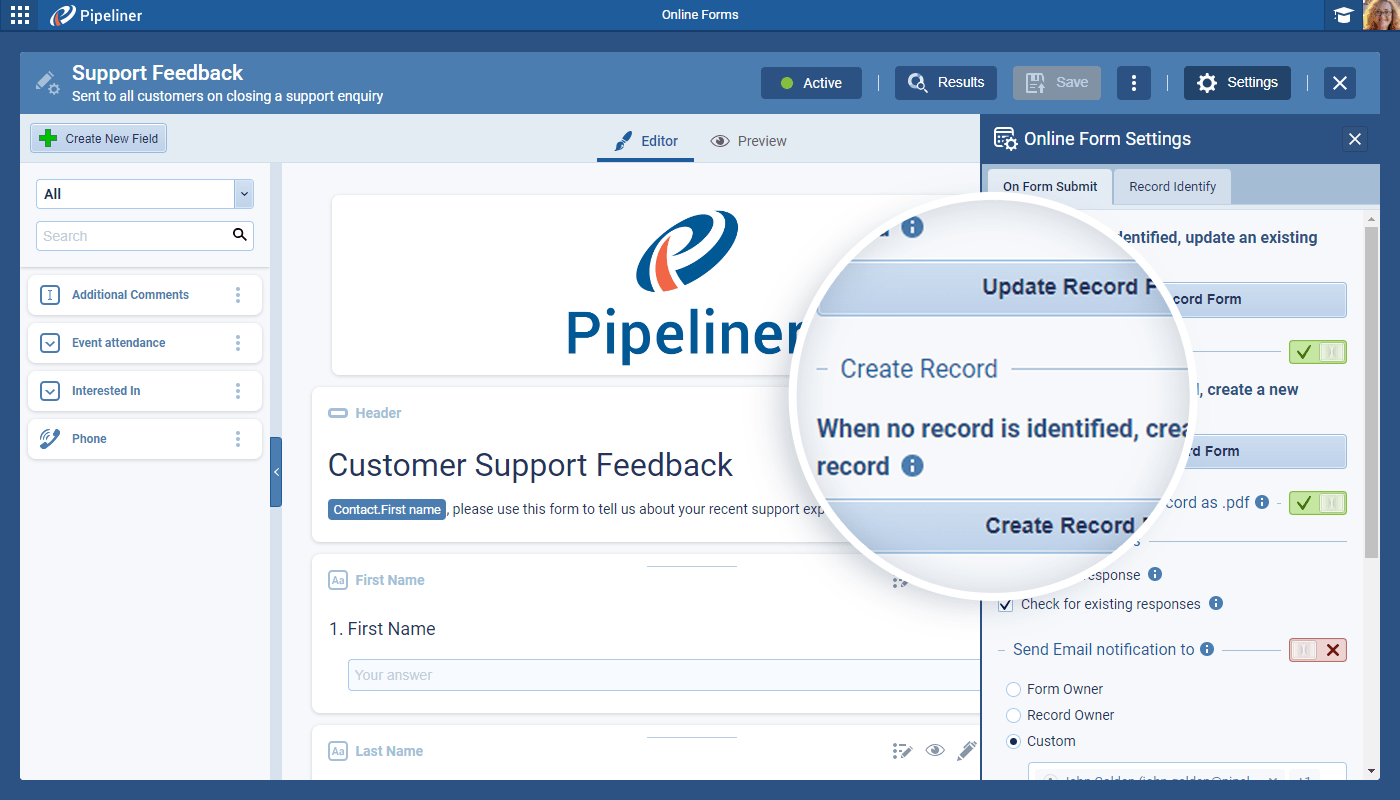Open the apps grid launcher icon
The height and width of the screenshot is (800, 1400).
[x=20, y=15]
